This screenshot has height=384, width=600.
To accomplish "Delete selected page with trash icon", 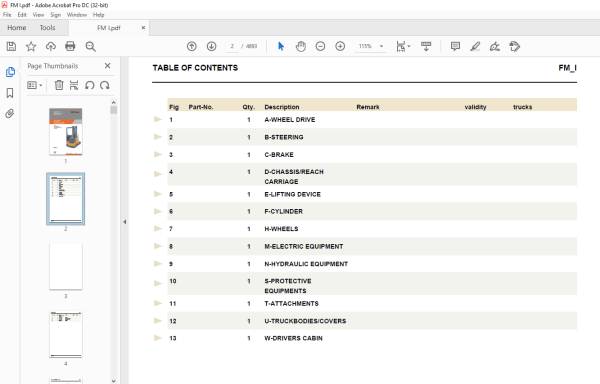I will coord(59,85).
